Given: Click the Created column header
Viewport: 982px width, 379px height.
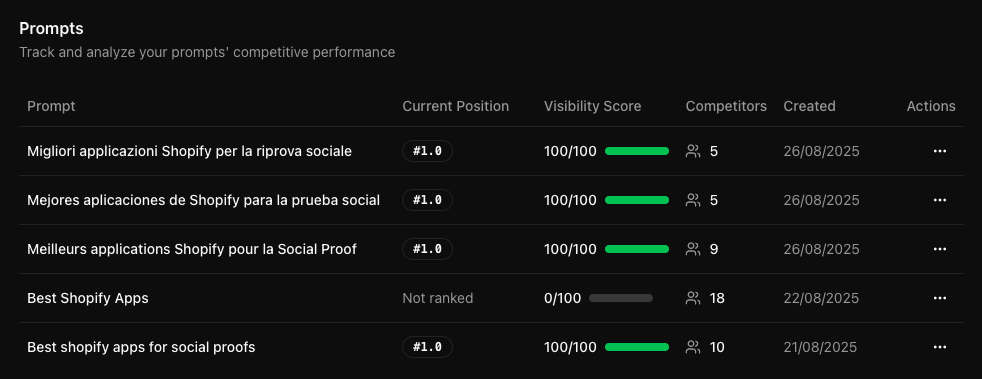Looking at the screenshot, I should point(809,106).
